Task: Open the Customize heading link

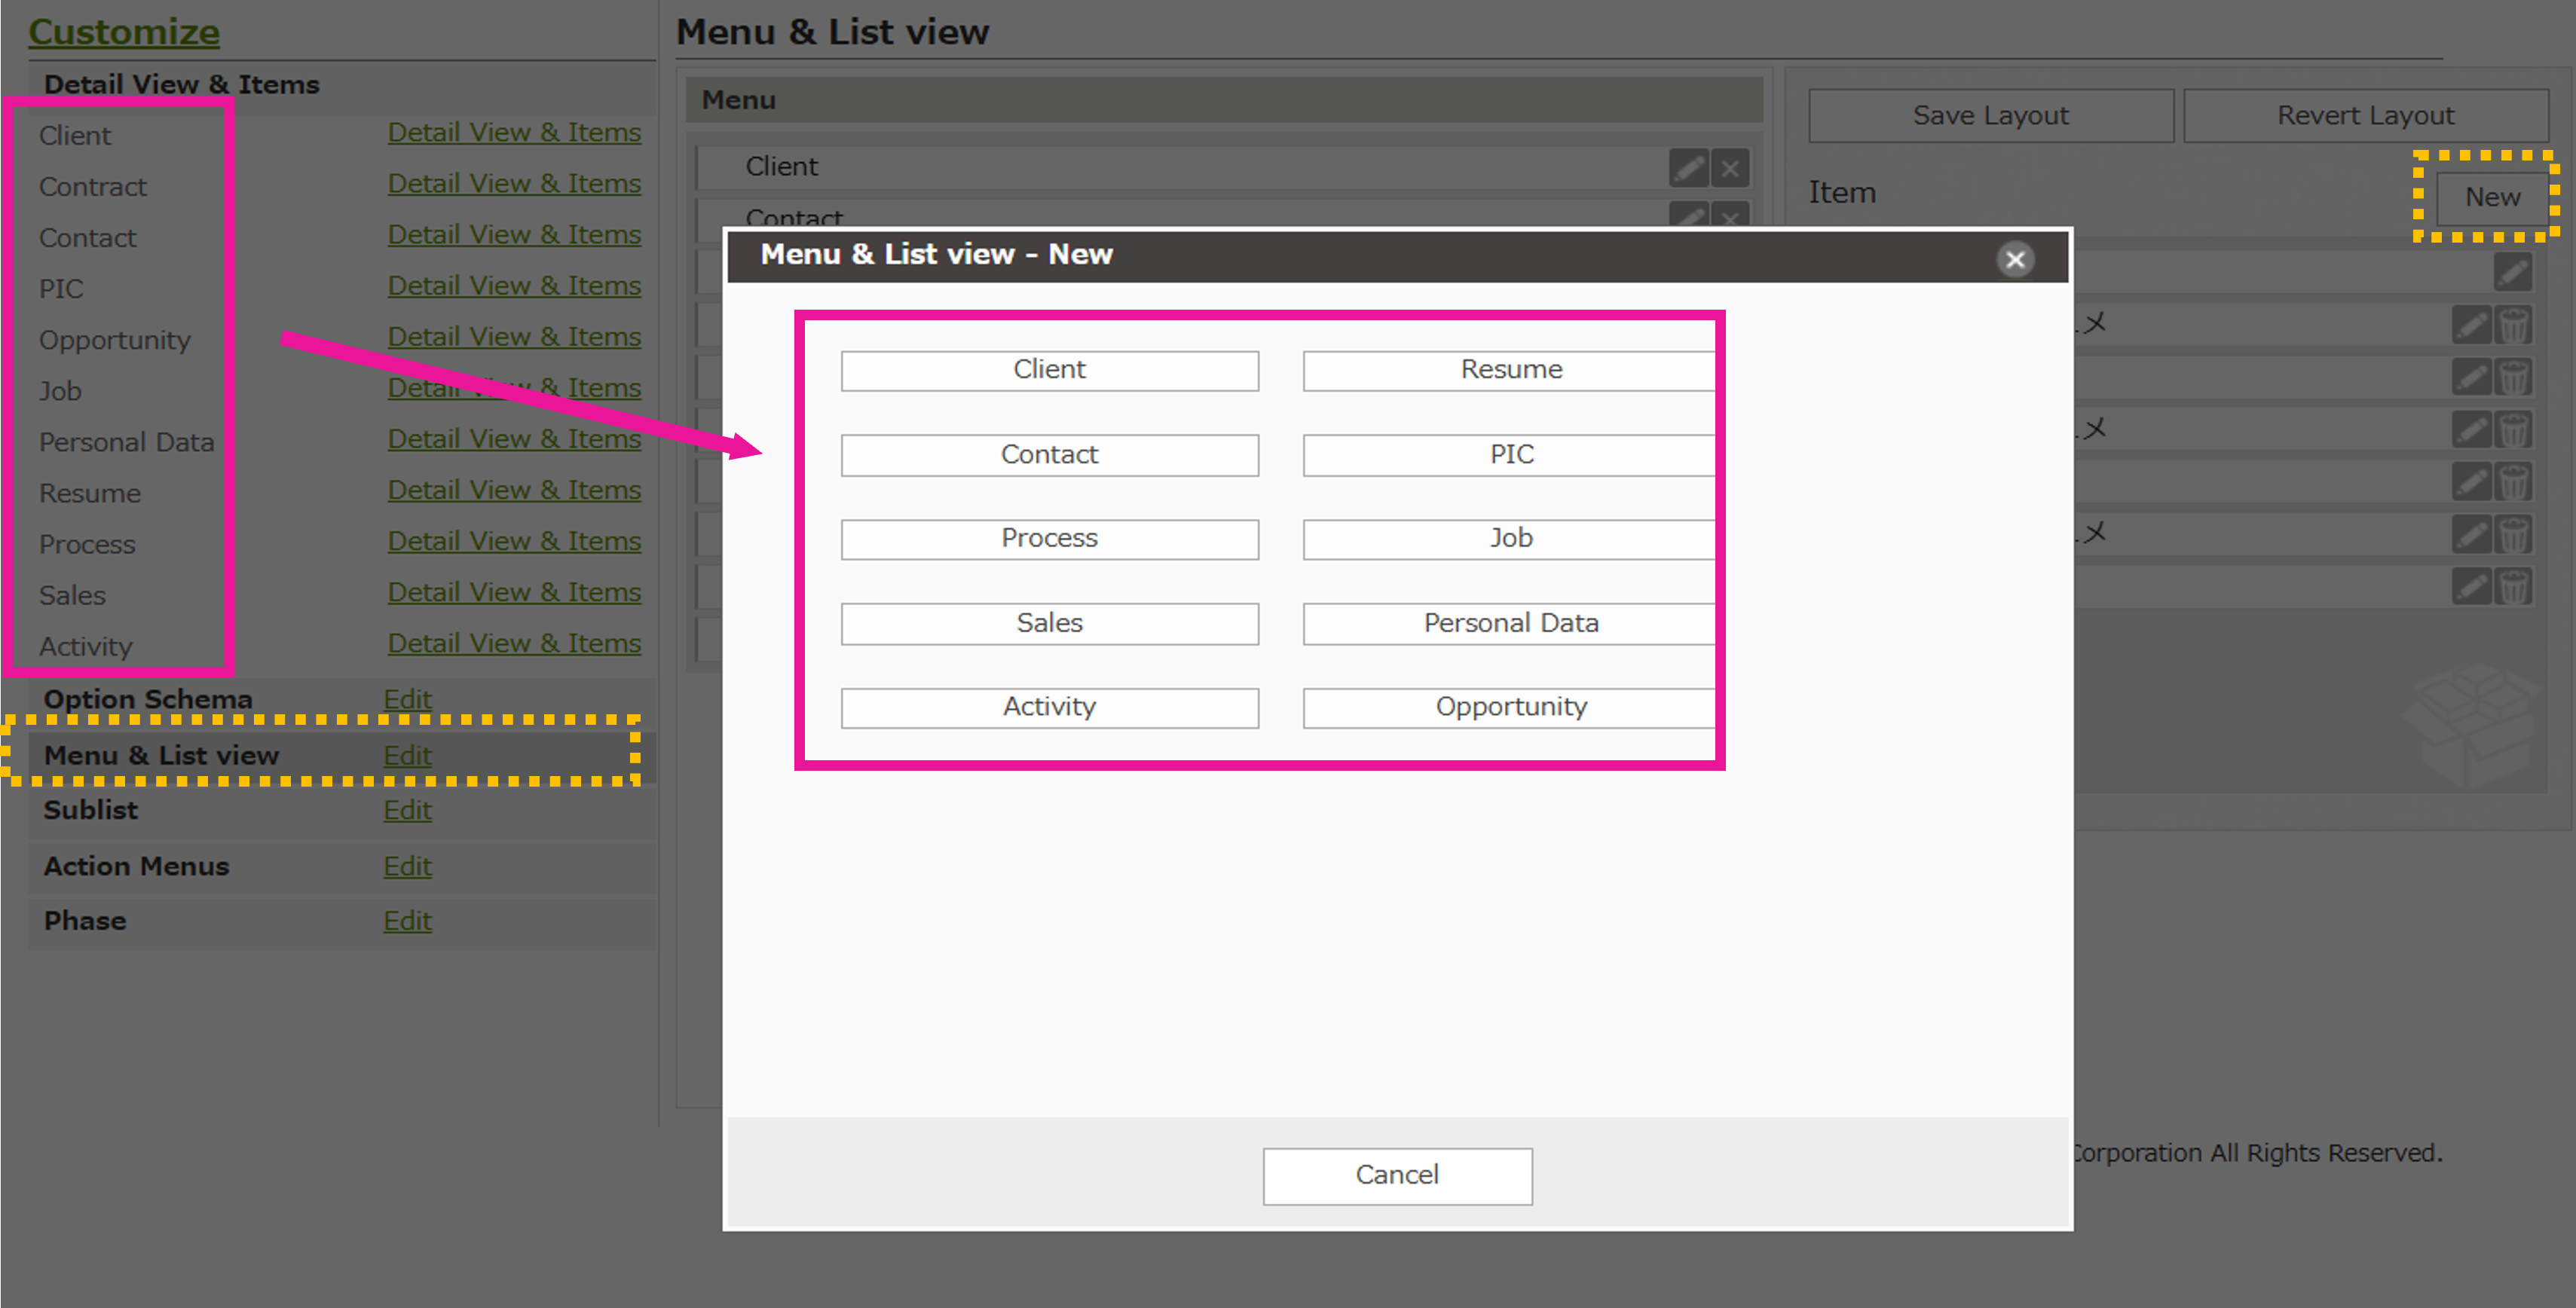Action: point(124,32)
